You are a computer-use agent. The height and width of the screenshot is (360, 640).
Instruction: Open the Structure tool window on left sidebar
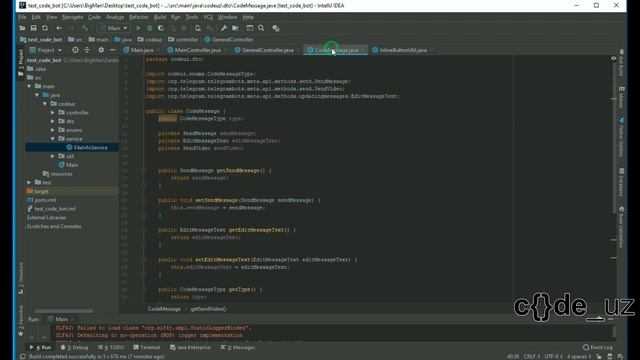point(20,278)
